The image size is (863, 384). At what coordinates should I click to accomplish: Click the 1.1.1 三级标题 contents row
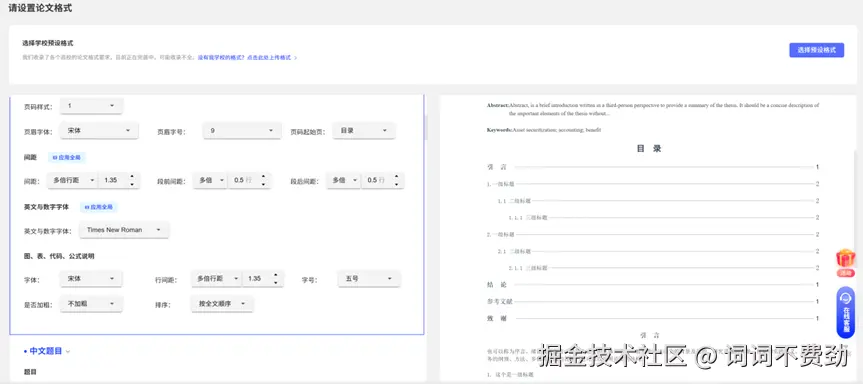pos(664,217)
